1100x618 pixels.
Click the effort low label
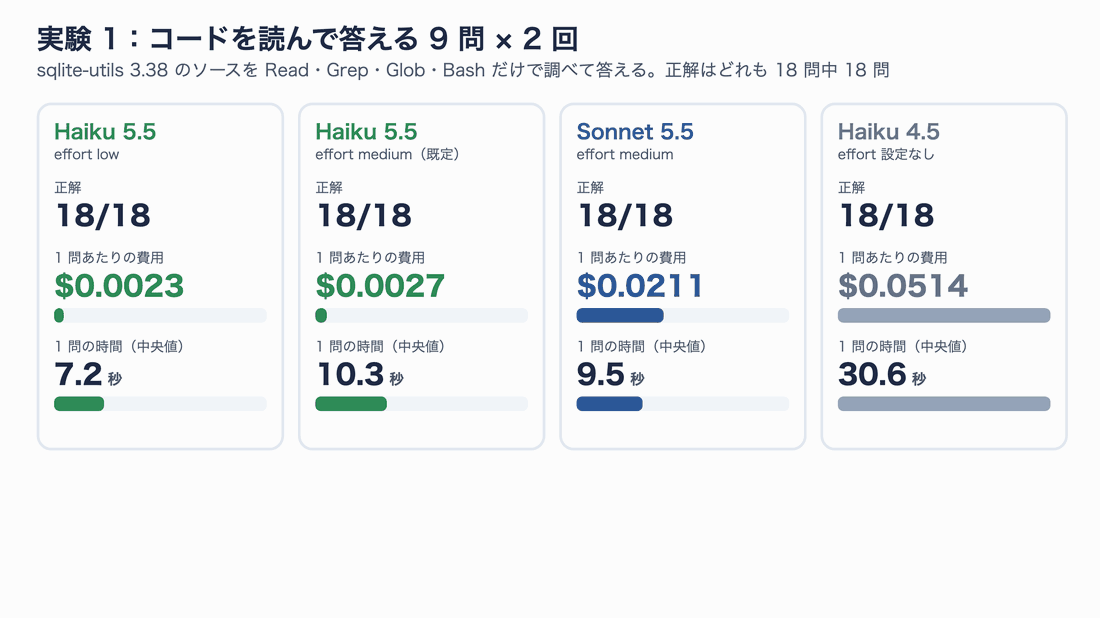point(86,154)
